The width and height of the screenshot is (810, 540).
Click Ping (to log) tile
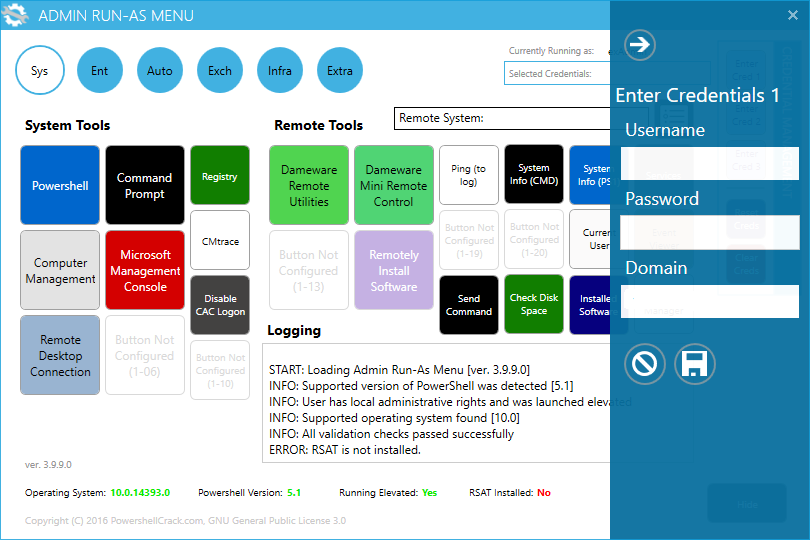point(469,175)
